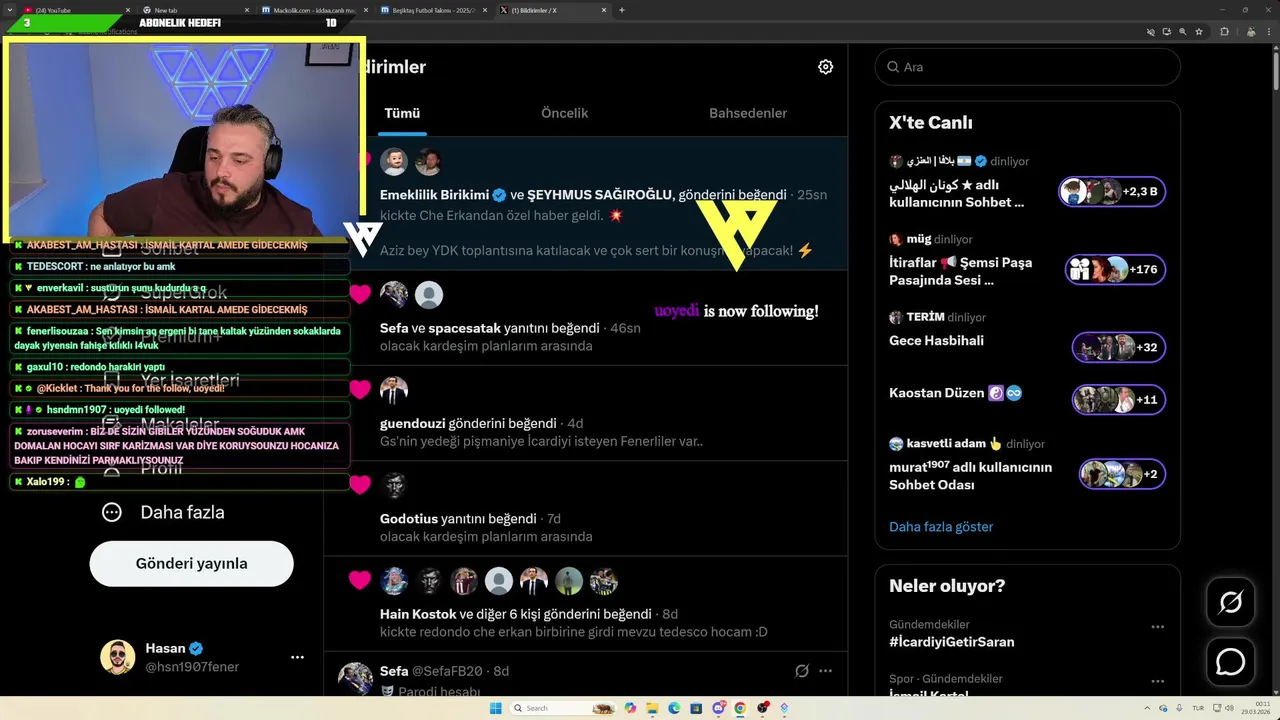This screenshot has height=720, width=1280.
Task: Open Microsoft Edge from taskbar
Action: [674, 708]
